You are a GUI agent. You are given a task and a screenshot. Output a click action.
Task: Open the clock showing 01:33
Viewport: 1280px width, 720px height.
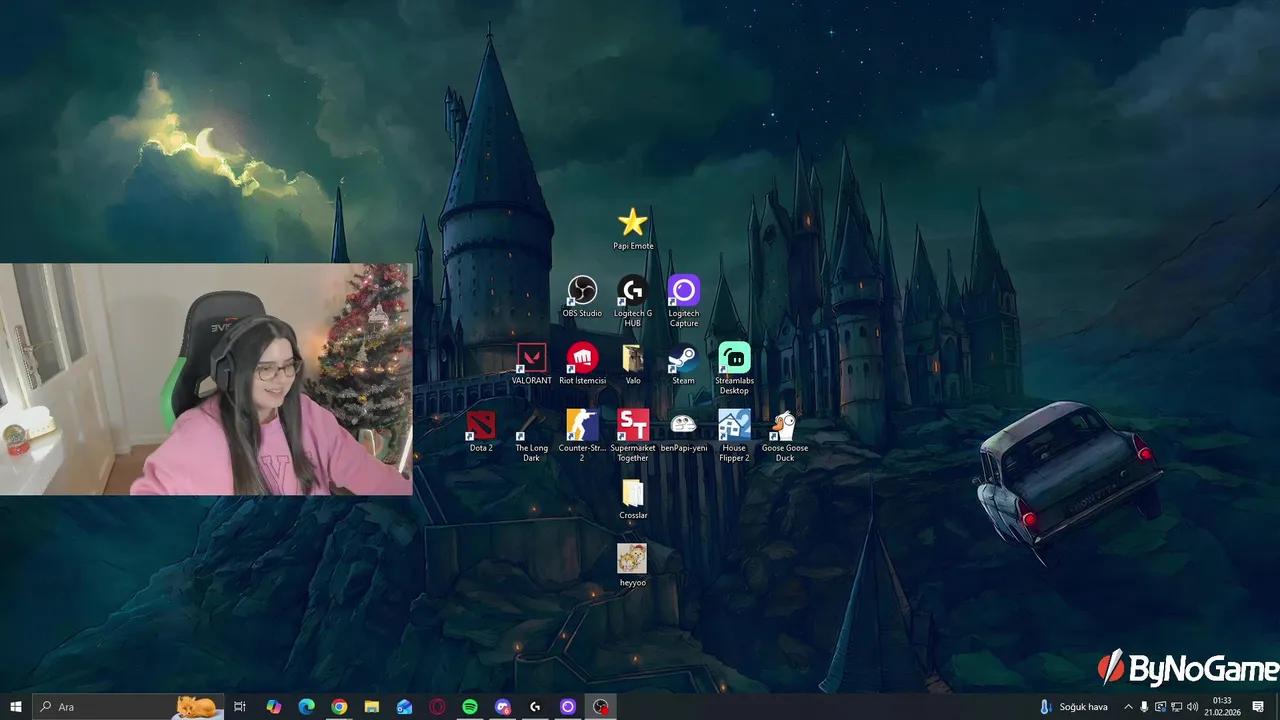click(x=1222, y=707)
